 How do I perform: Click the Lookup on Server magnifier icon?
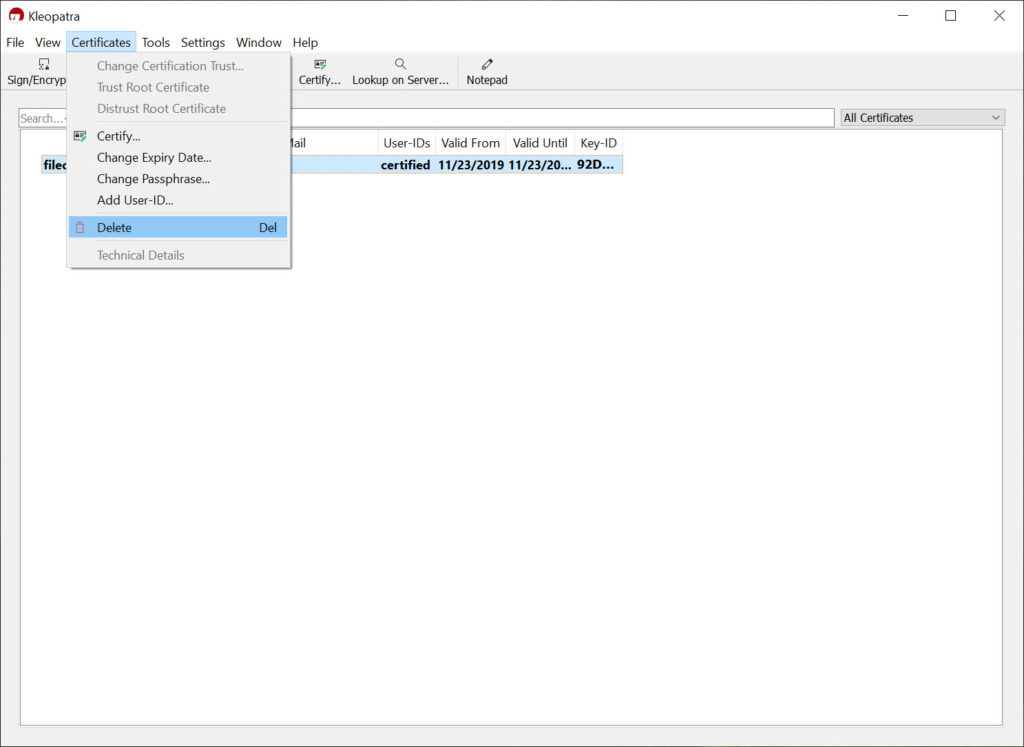400,64
